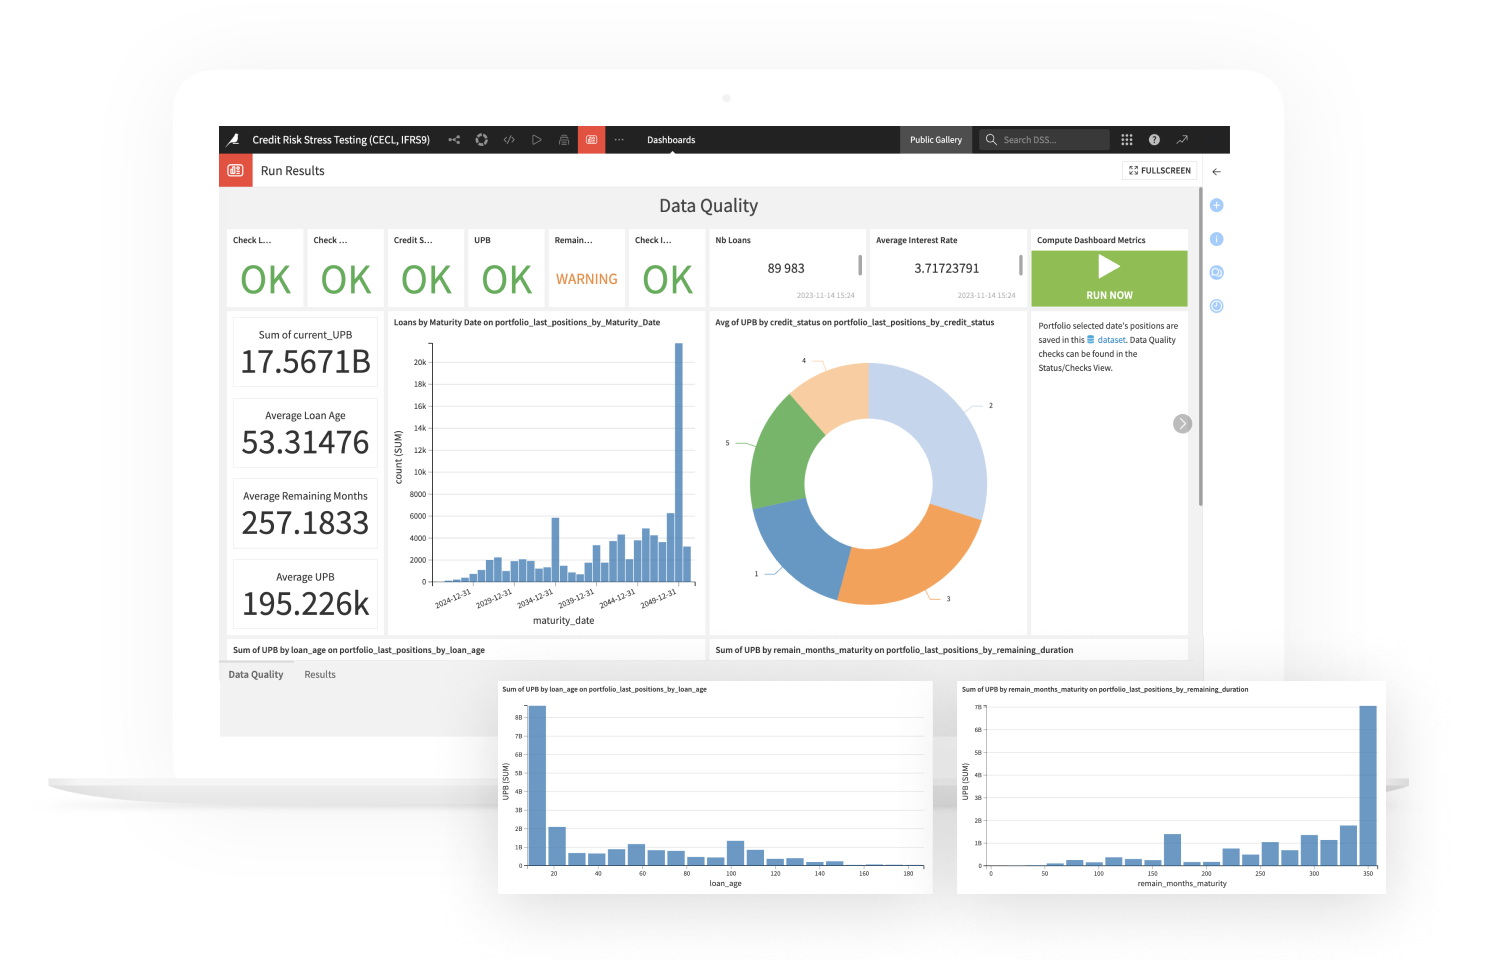Click the back arrow to collapse the right panel
1497x960 pixels.
coord(1217,172)
